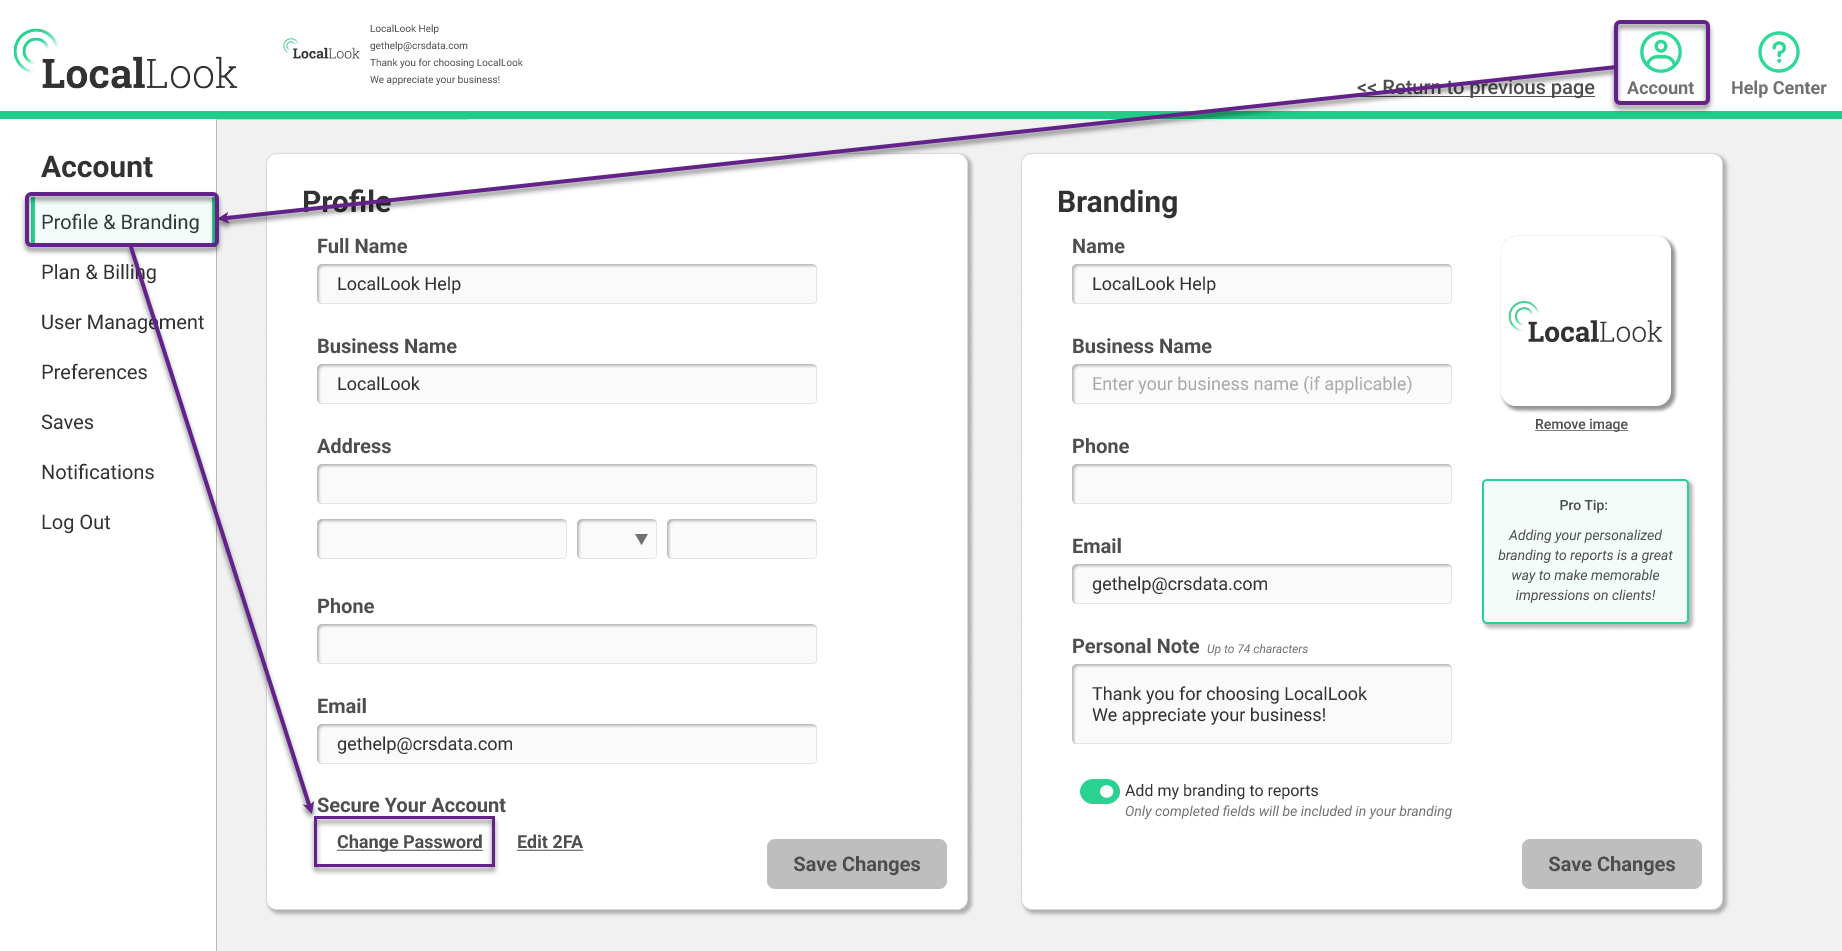Click the Change Password link
The height and width of the screenshot is (951, 1842).
[409, 842]
